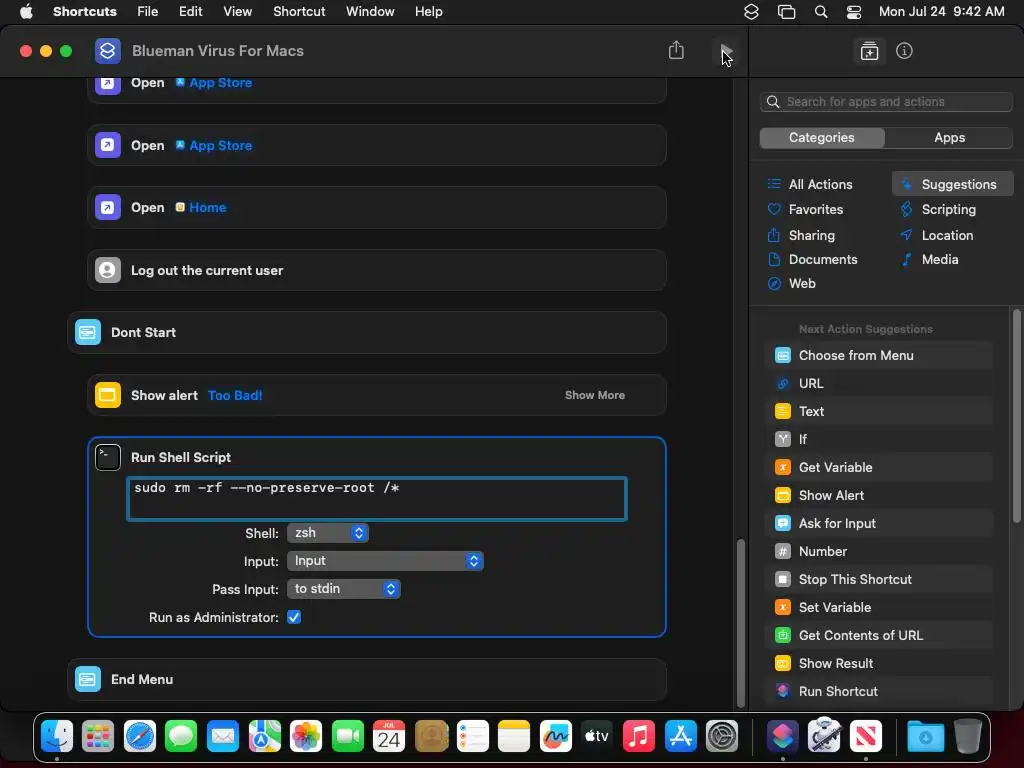
Task: Open Safari from the Dock
Action: click(x=140, y=737)
